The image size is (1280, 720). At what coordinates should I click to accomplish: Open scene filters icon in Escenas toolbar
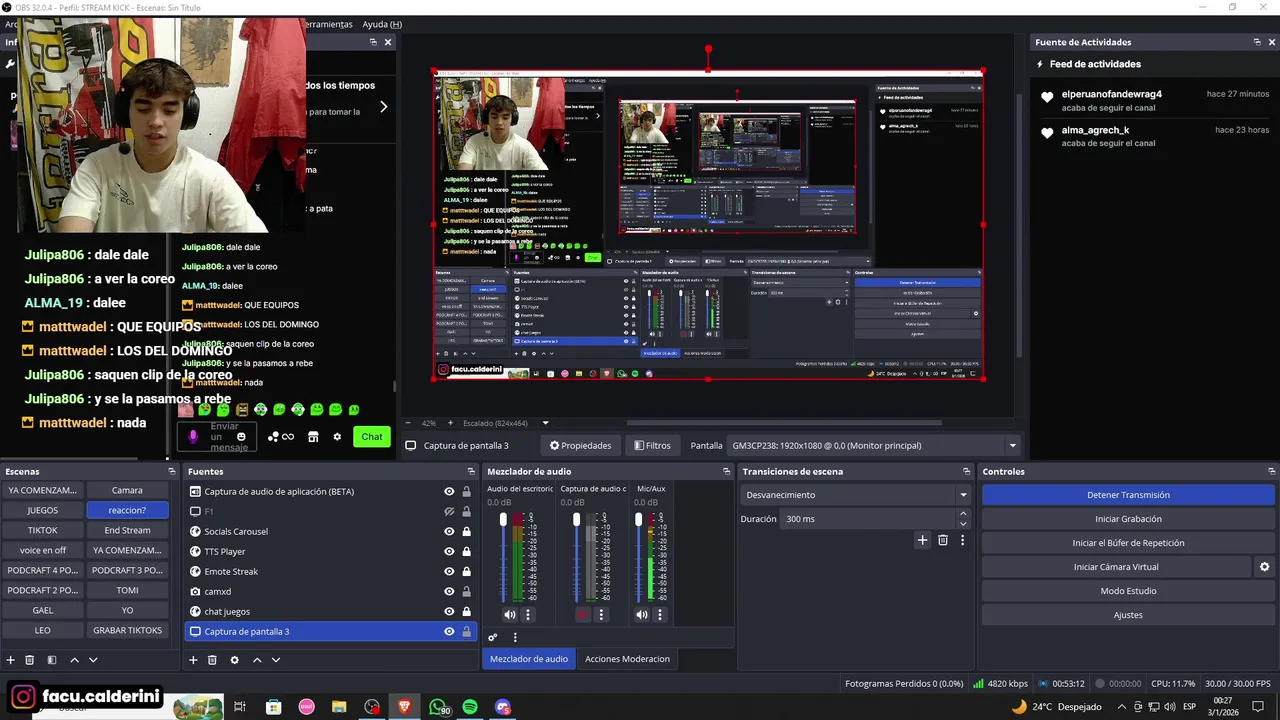tap(52, 660)
